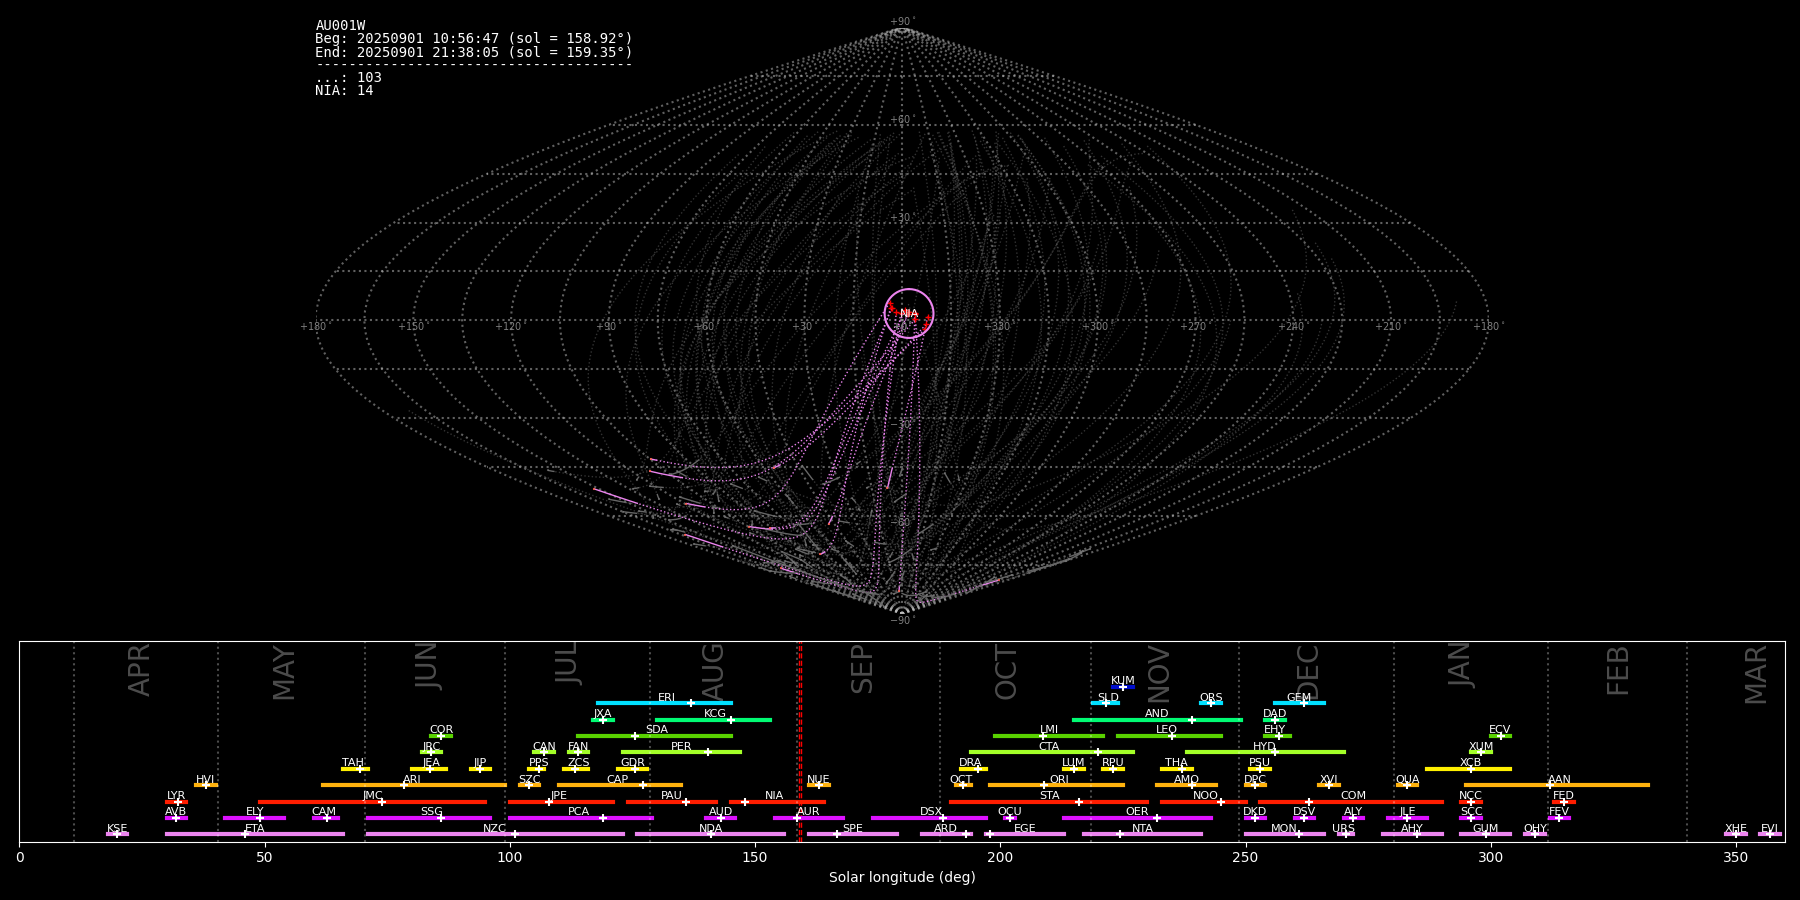The height and width of the screenshot is (900, 1800).
Task: Select the SLD shower bar
Action: point(1106,703)
